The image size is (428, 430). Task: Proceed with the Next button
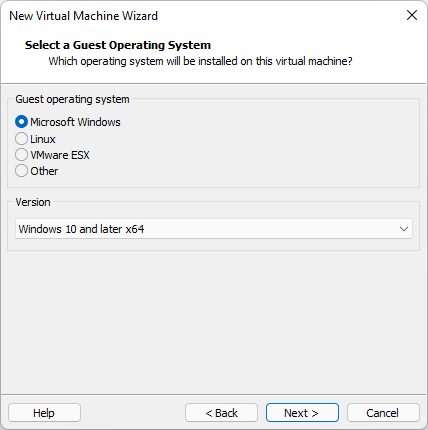pos(302,413)
